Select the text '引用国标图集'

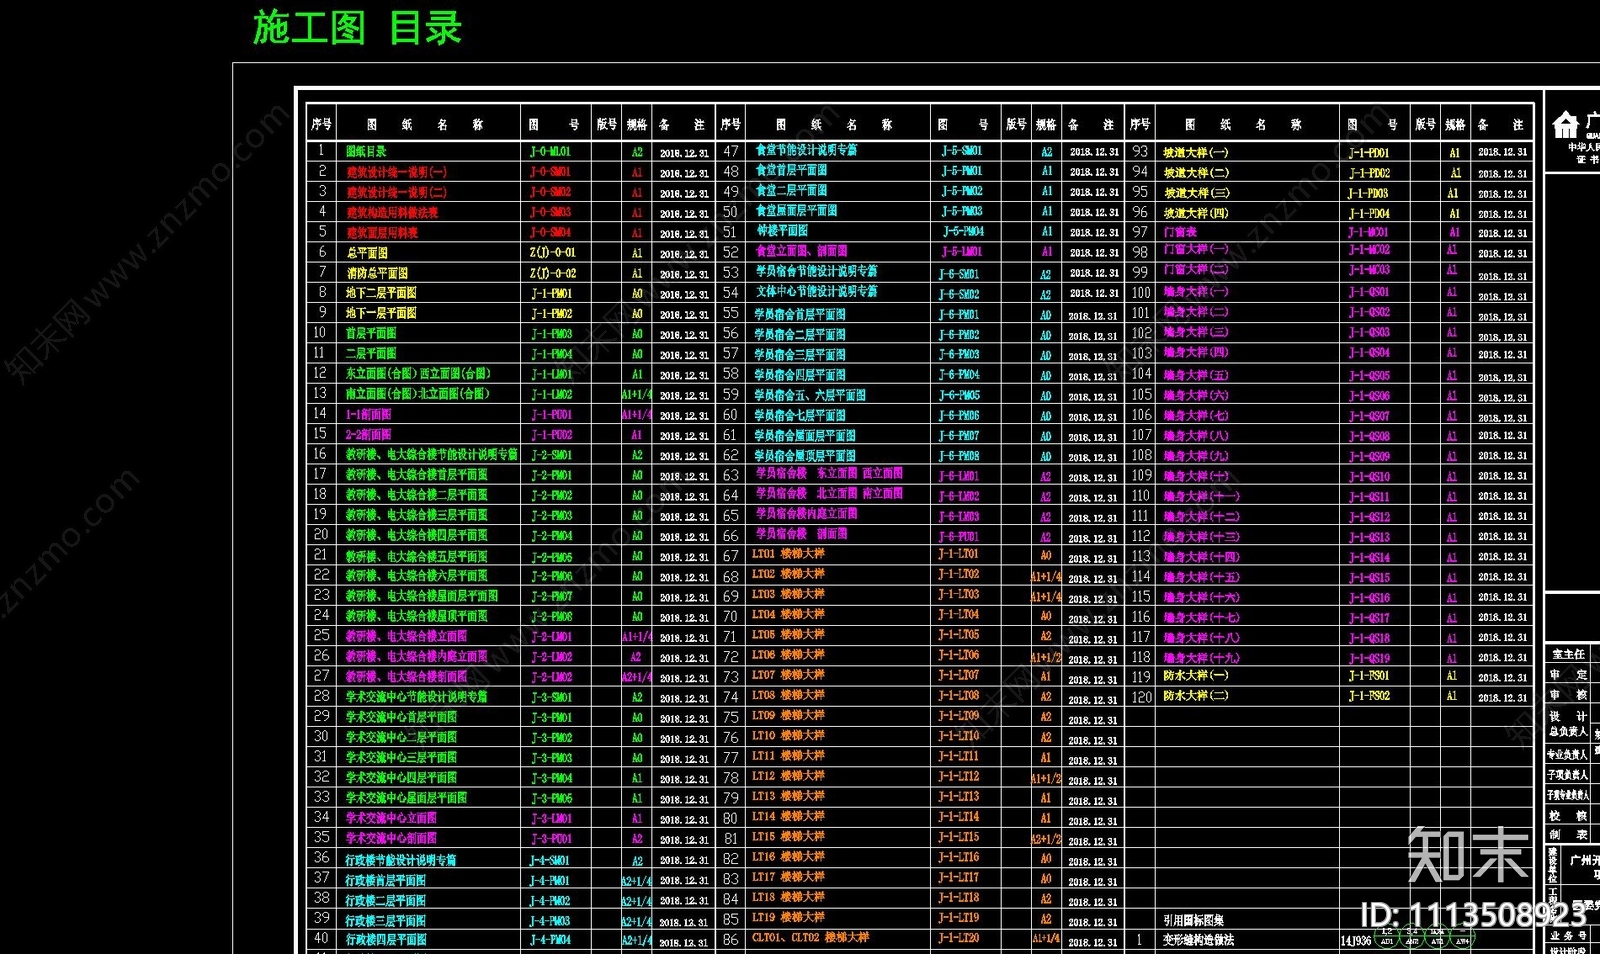click(x=1193, y=920)
